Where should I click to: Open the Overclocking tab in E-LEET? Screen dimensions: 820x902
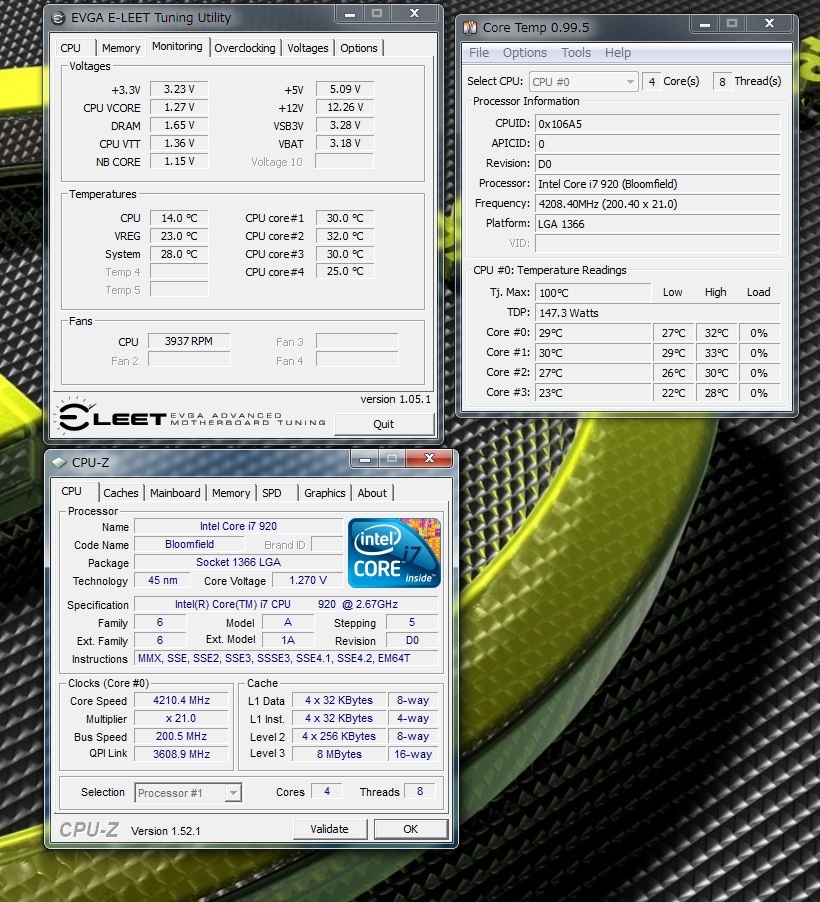coord(245,48)
